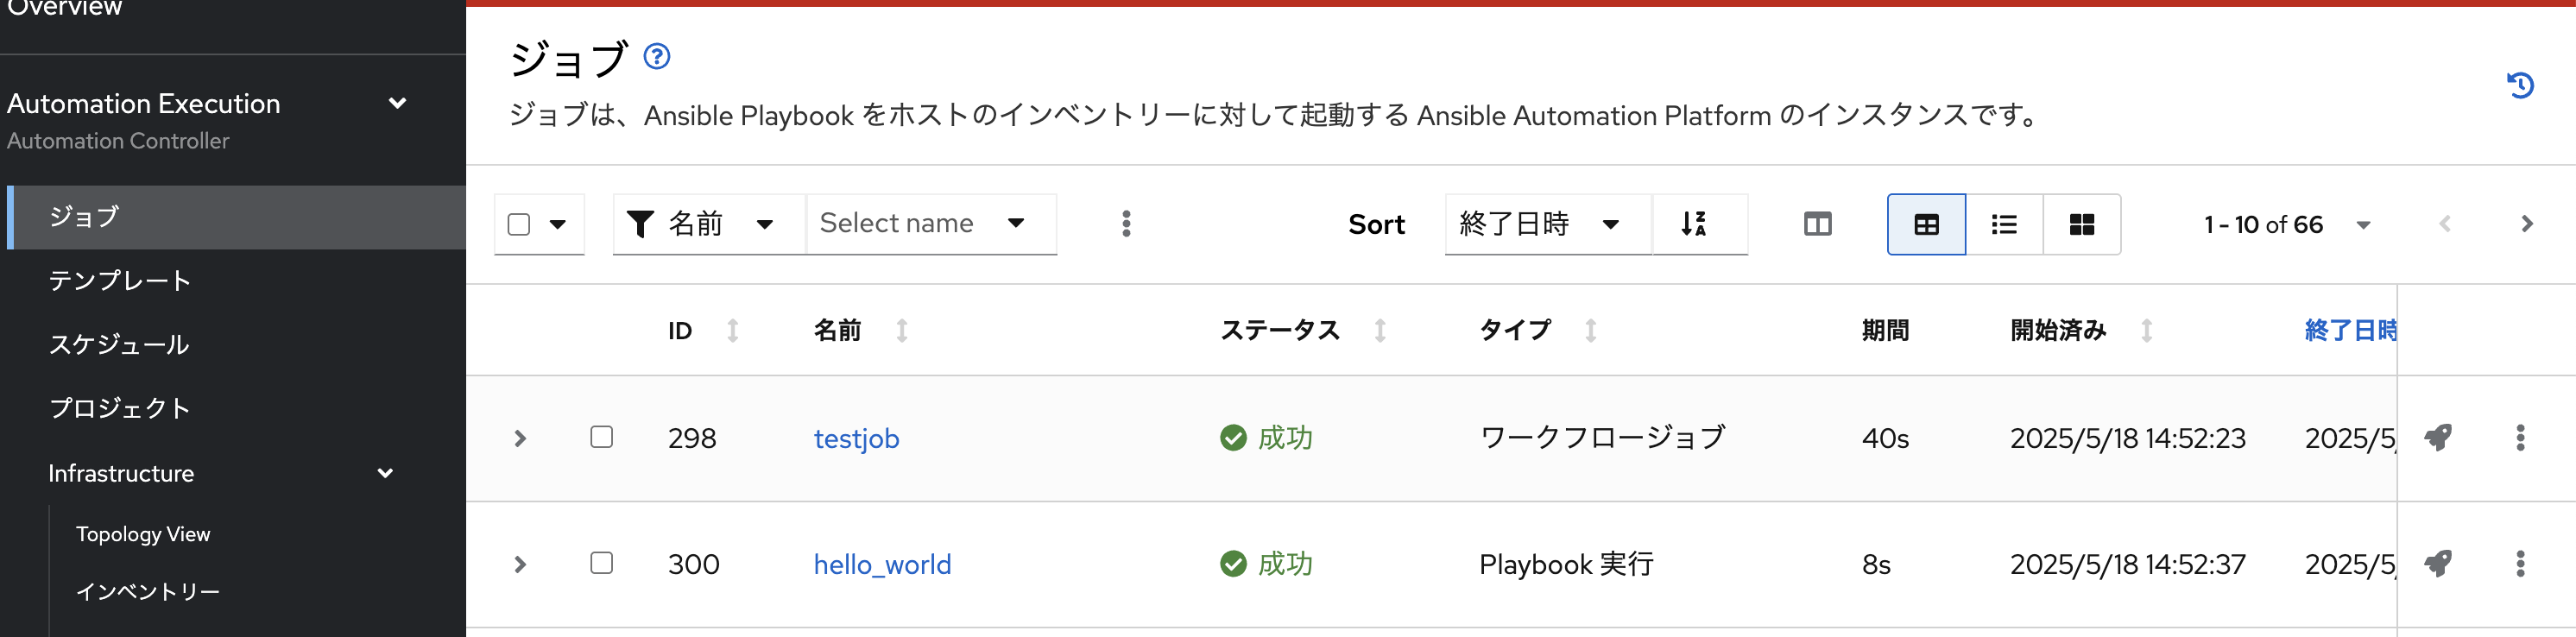This screenshot has width=2576, height=637.
Task: Expand details row for job 298
Action: 520,437
